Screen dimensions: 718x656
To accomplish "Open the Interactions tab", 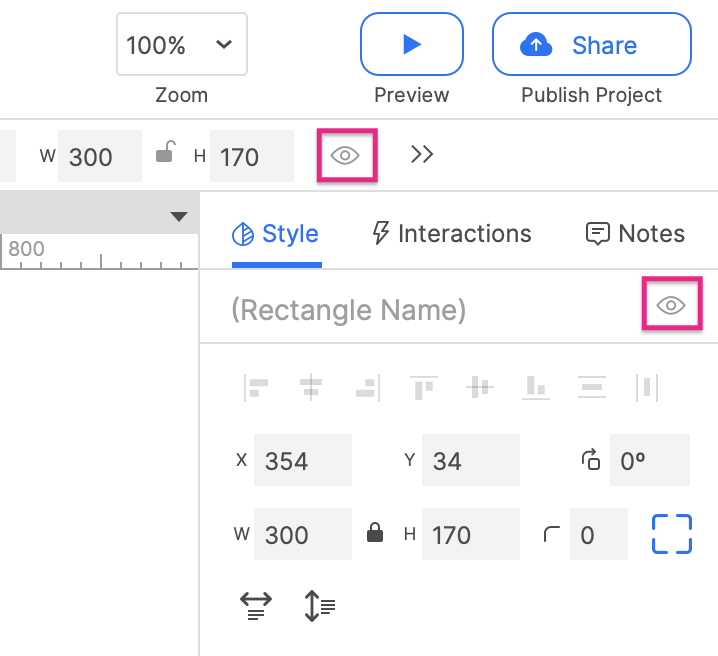I will 451,234.
